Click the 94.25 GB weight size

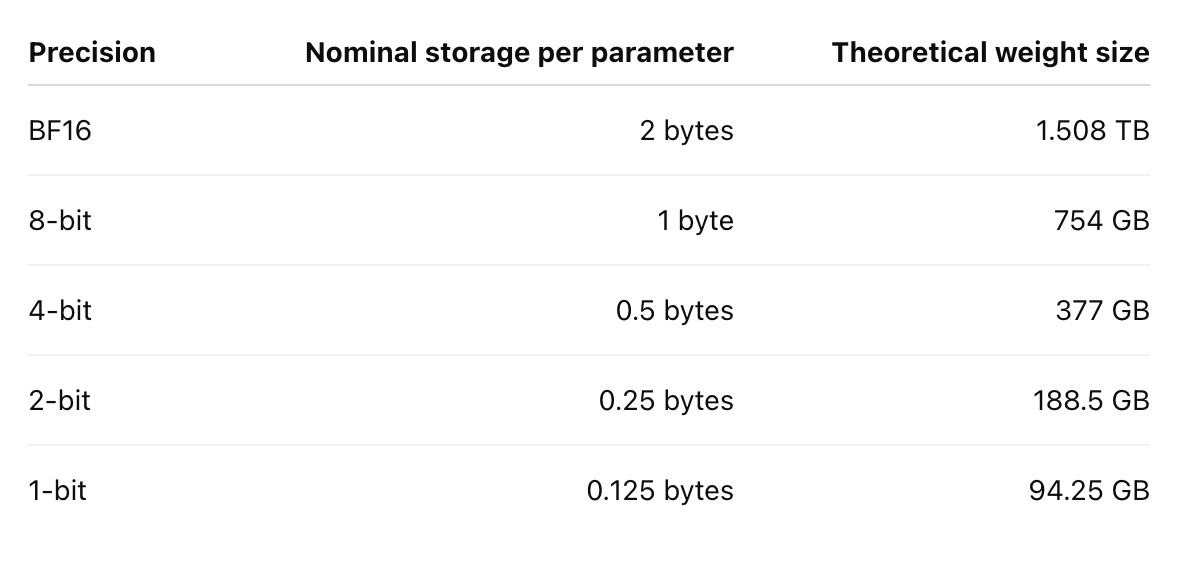coord(1088,491)
